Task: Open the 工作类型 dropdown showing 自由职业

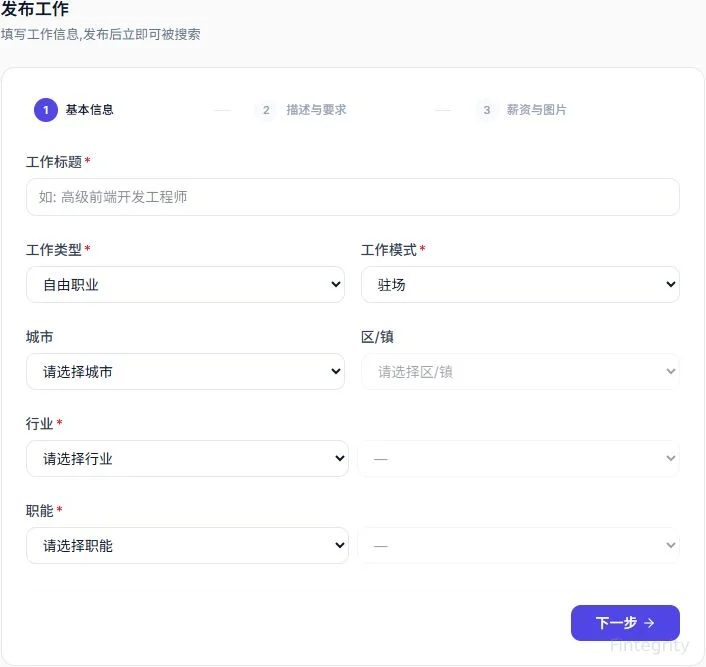Action: point(186,284)
